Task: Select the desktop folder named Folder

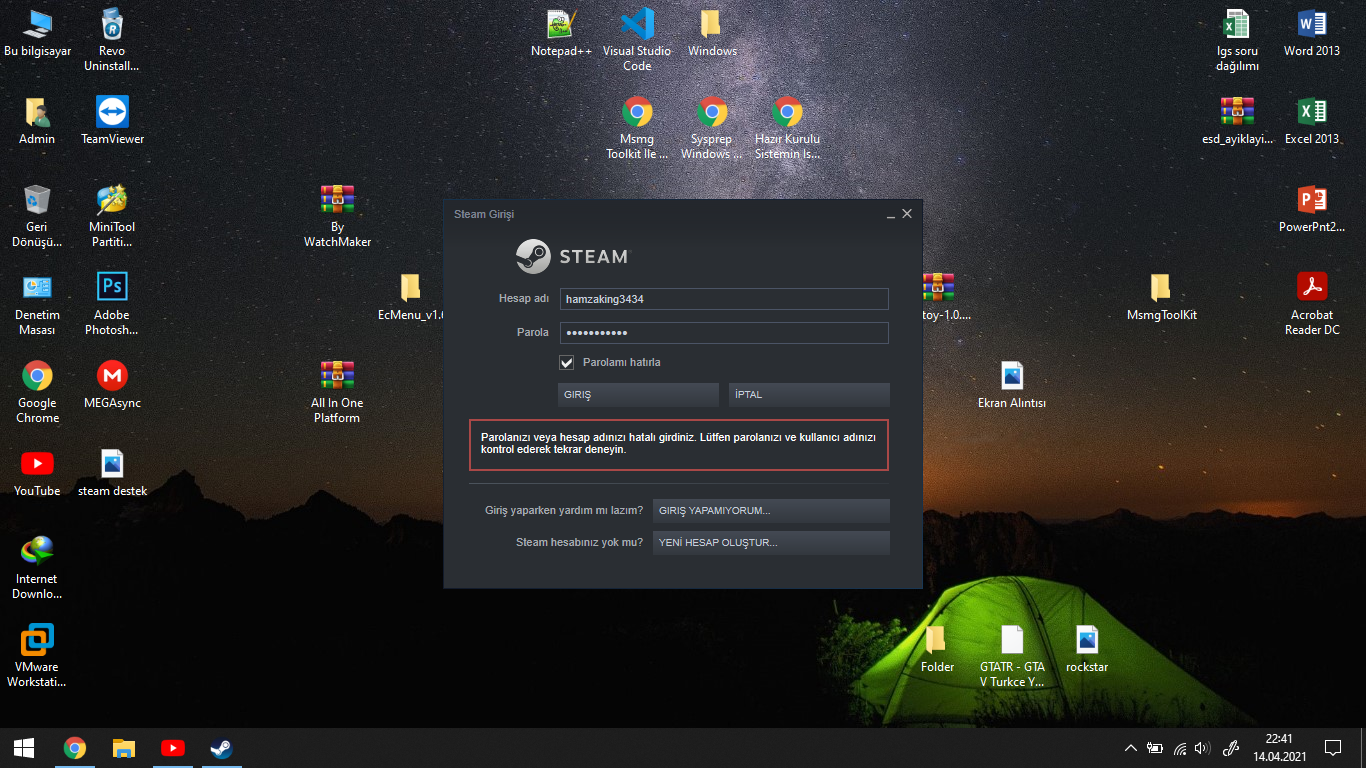Action: point(937,649)
